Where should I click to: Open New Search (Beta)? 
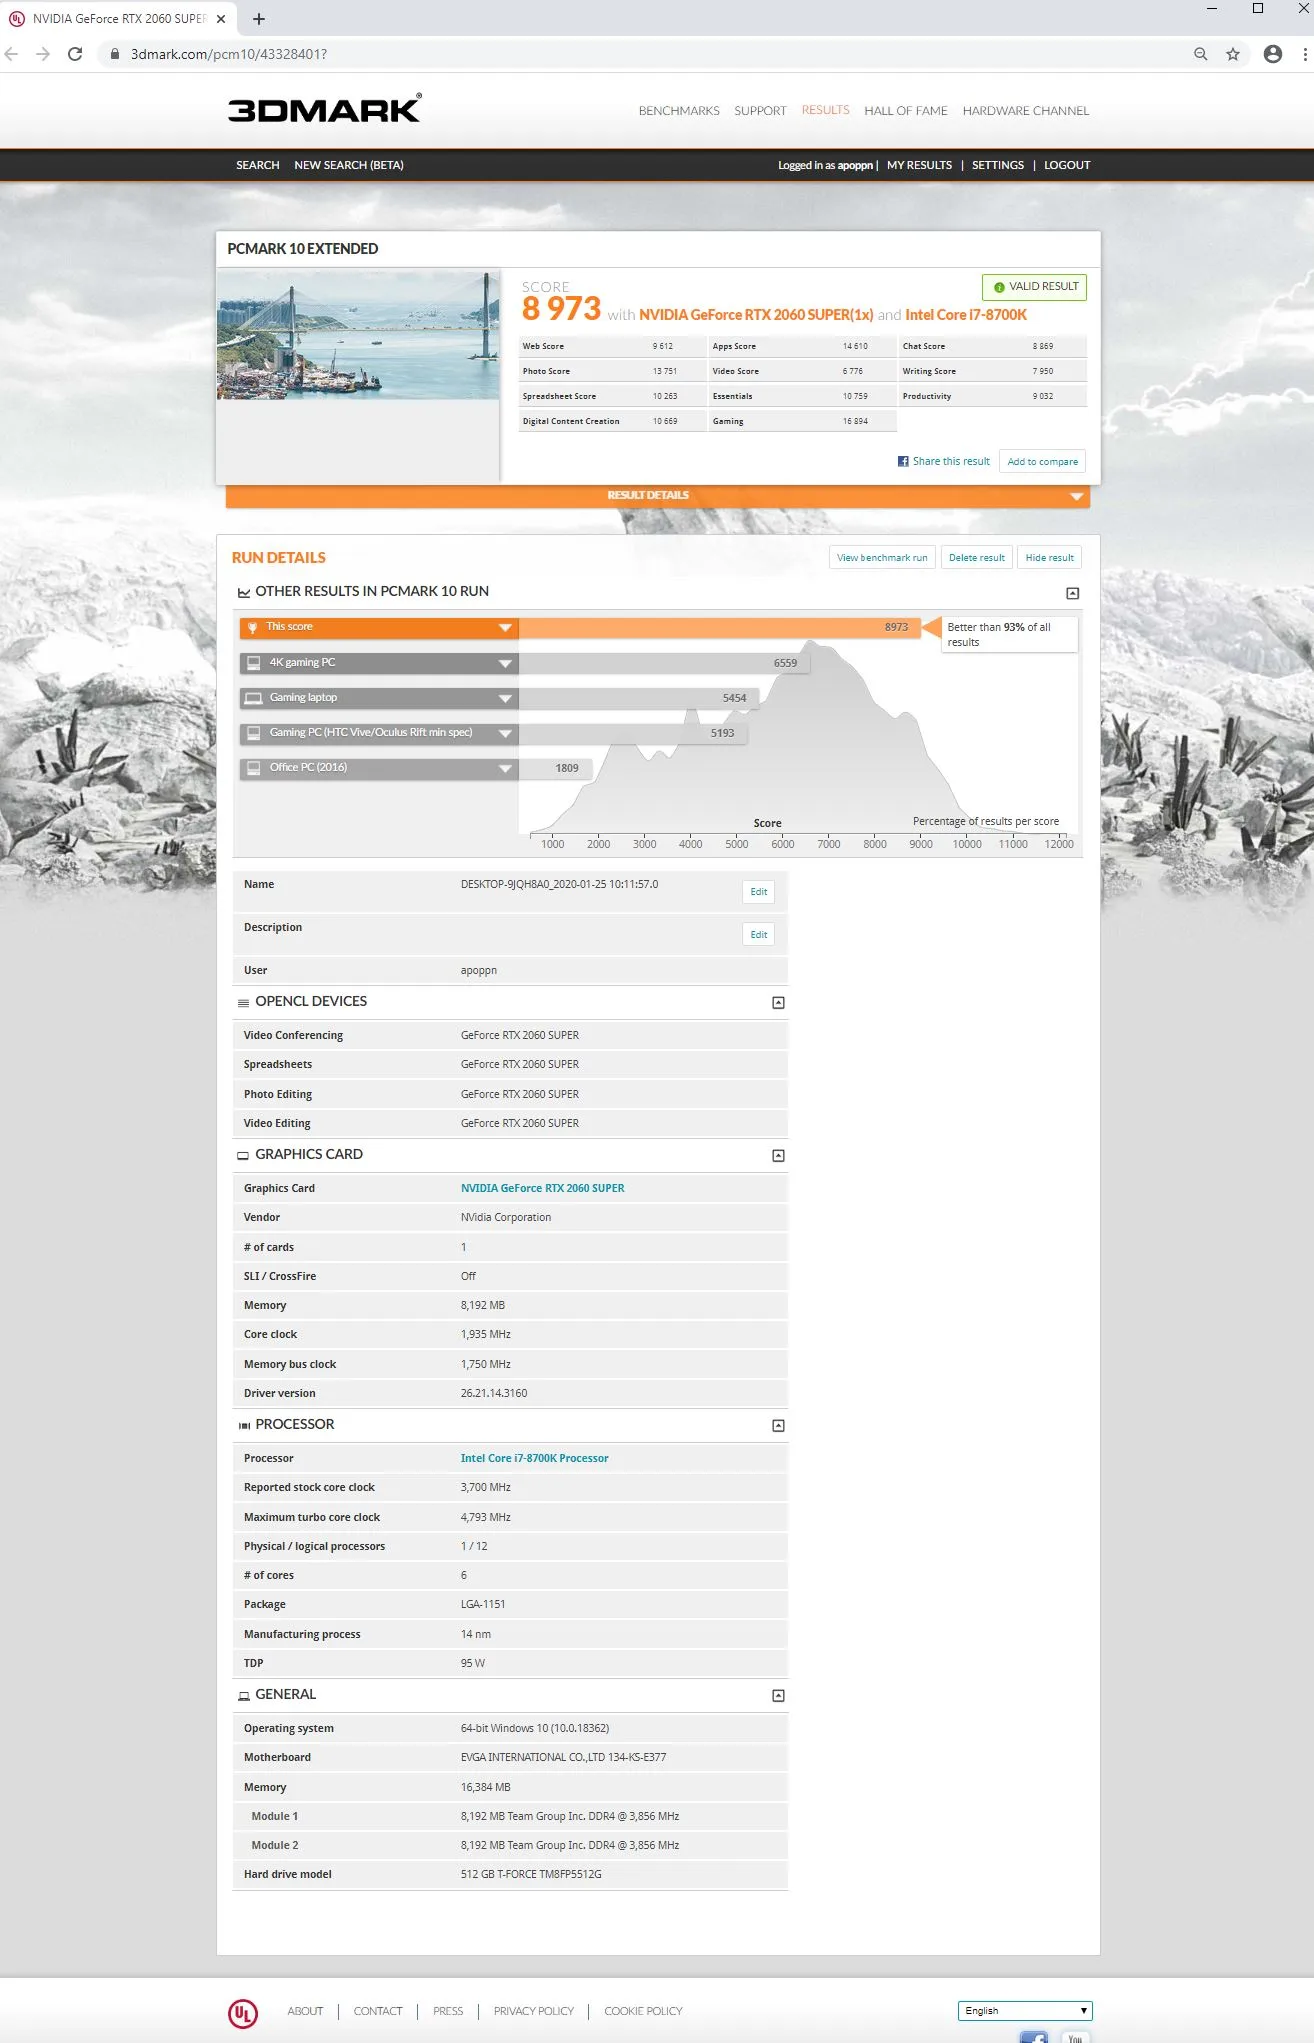(x=349, y=165)
